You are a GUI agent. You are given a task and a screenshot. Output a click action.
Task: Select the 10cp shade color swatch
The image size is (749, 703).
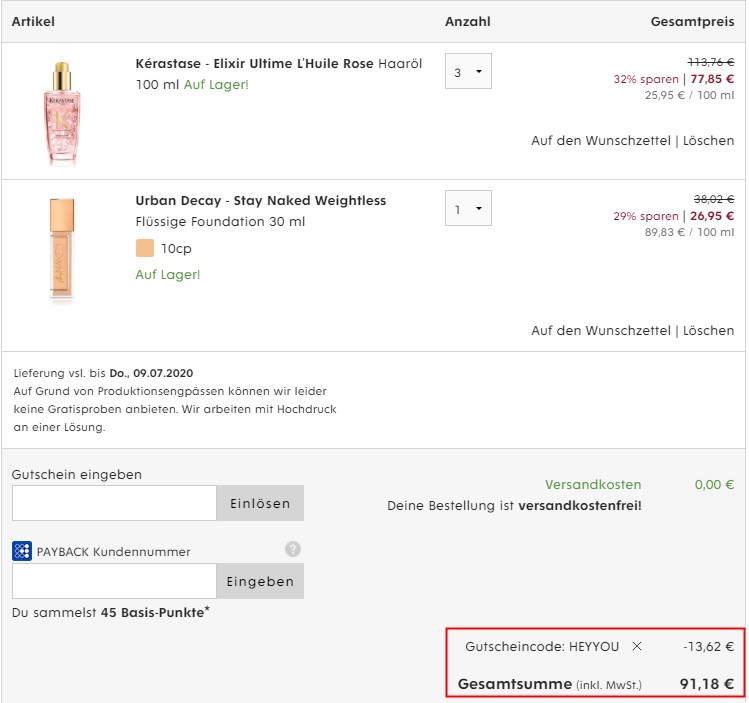click(145, 248)
